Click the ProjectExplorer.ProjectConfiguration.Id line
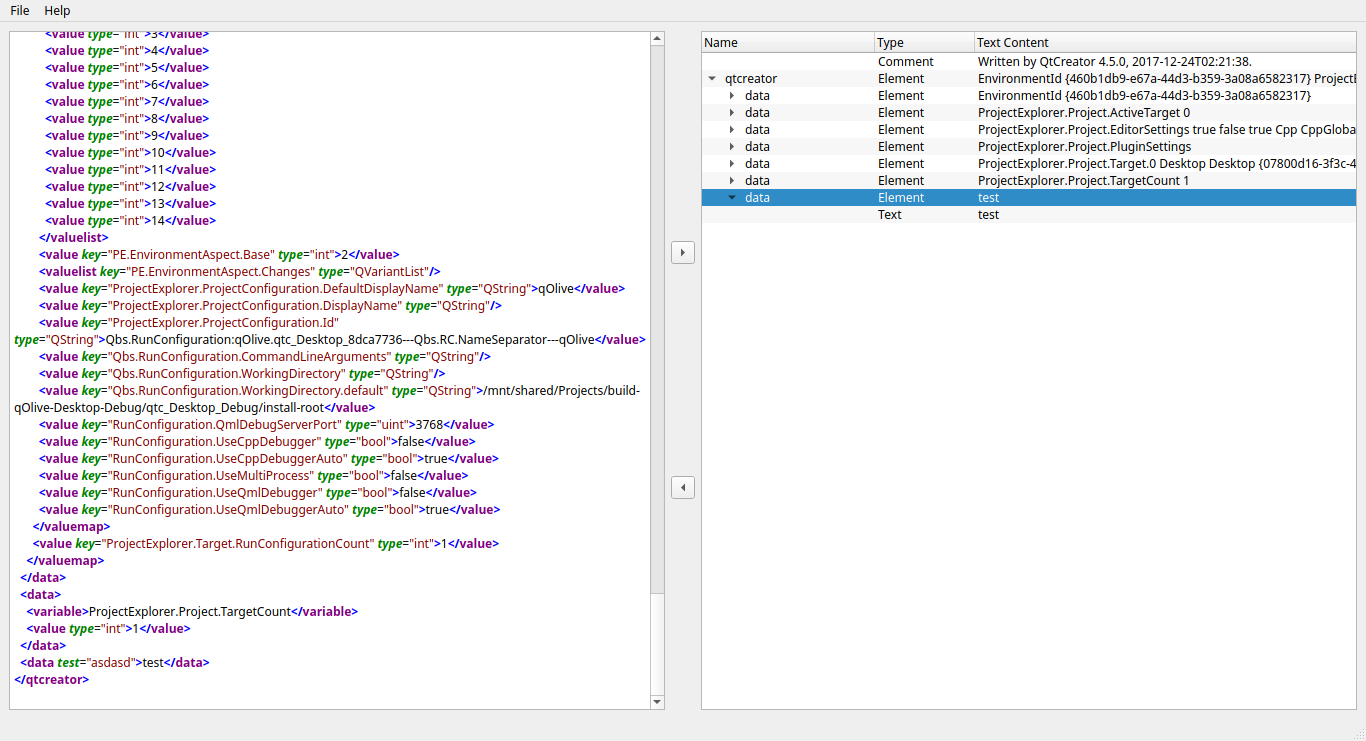The height and width of the screenshot is (741, 1366). point(330,331)
